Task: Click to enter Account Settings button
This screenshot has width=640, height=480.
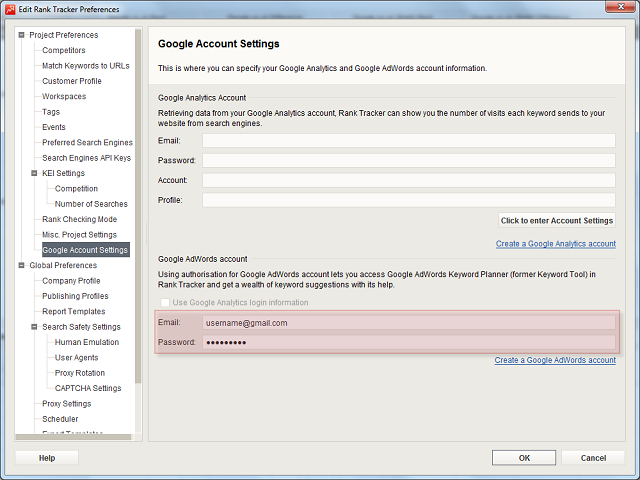Action: pos(557,220)
